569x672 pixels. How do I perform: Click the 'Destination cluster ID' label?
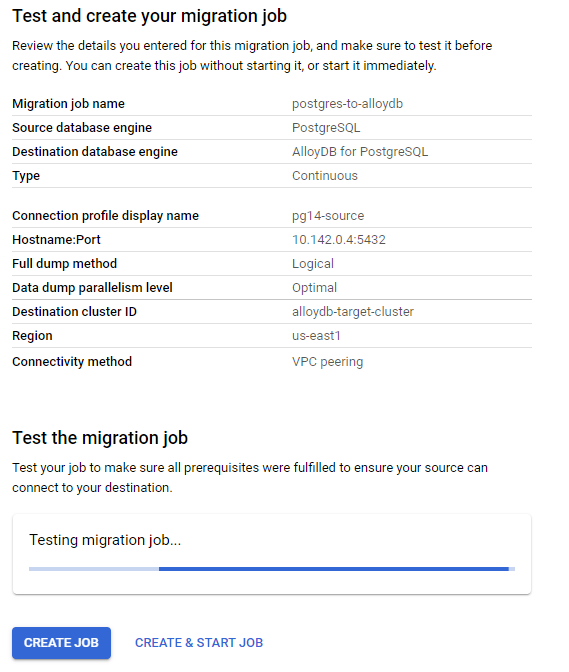click(x=74, y=312)
